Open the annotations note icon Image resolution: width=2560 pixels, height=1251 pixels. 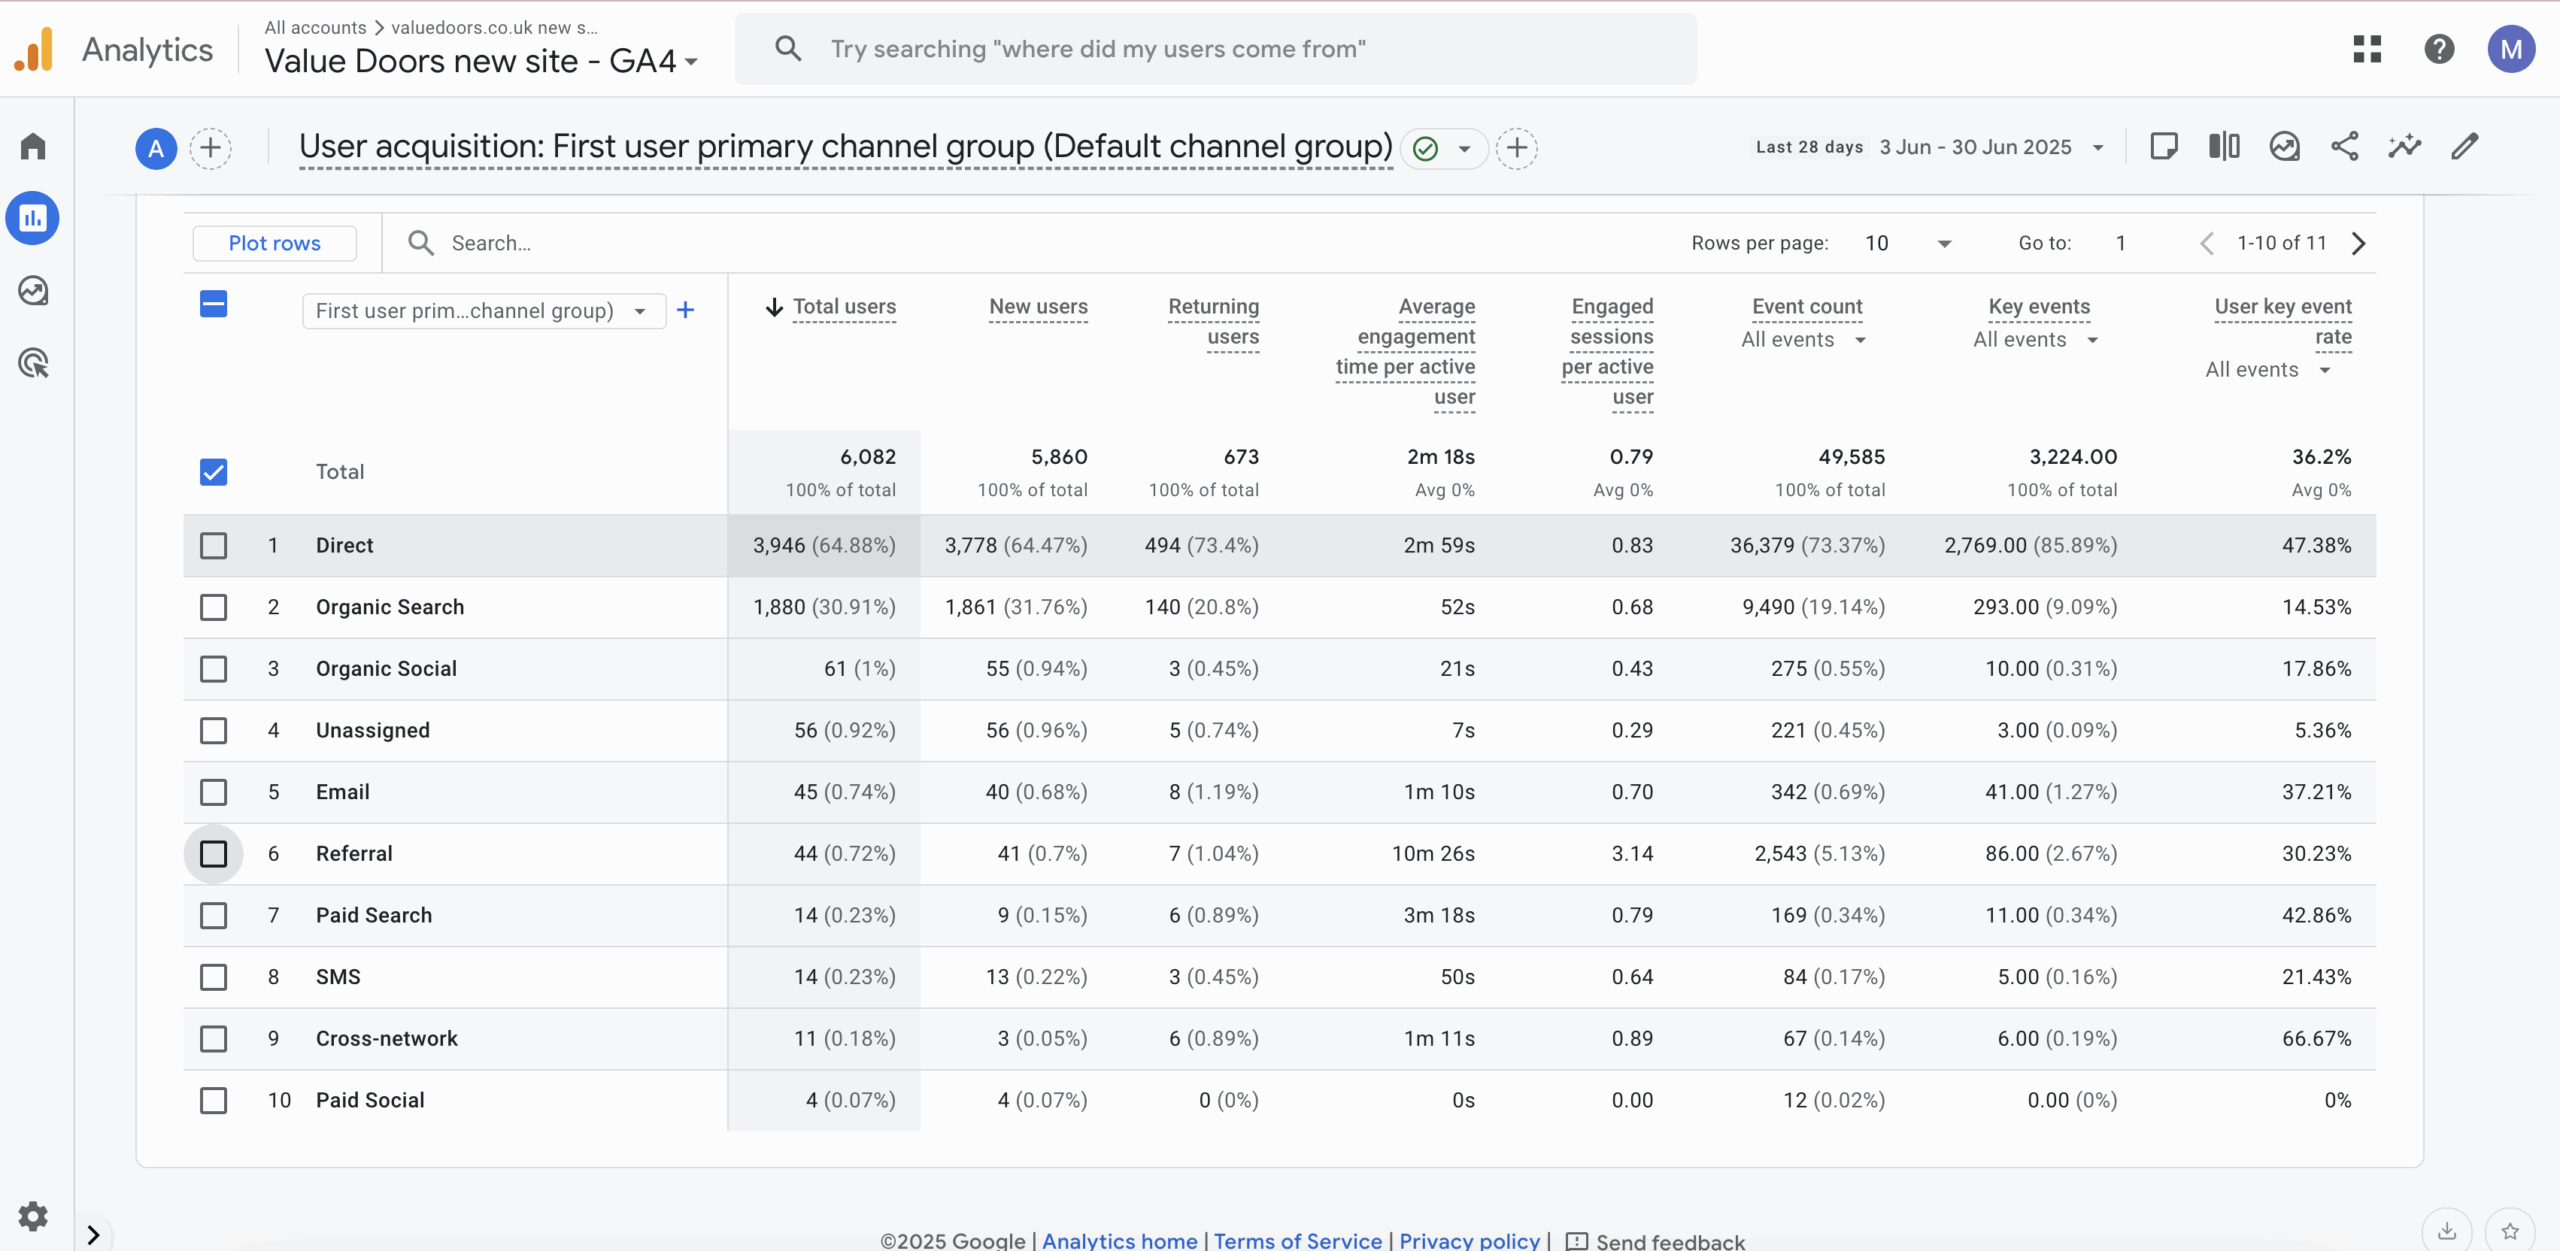pyautogui.click(x=2163, y=147)
